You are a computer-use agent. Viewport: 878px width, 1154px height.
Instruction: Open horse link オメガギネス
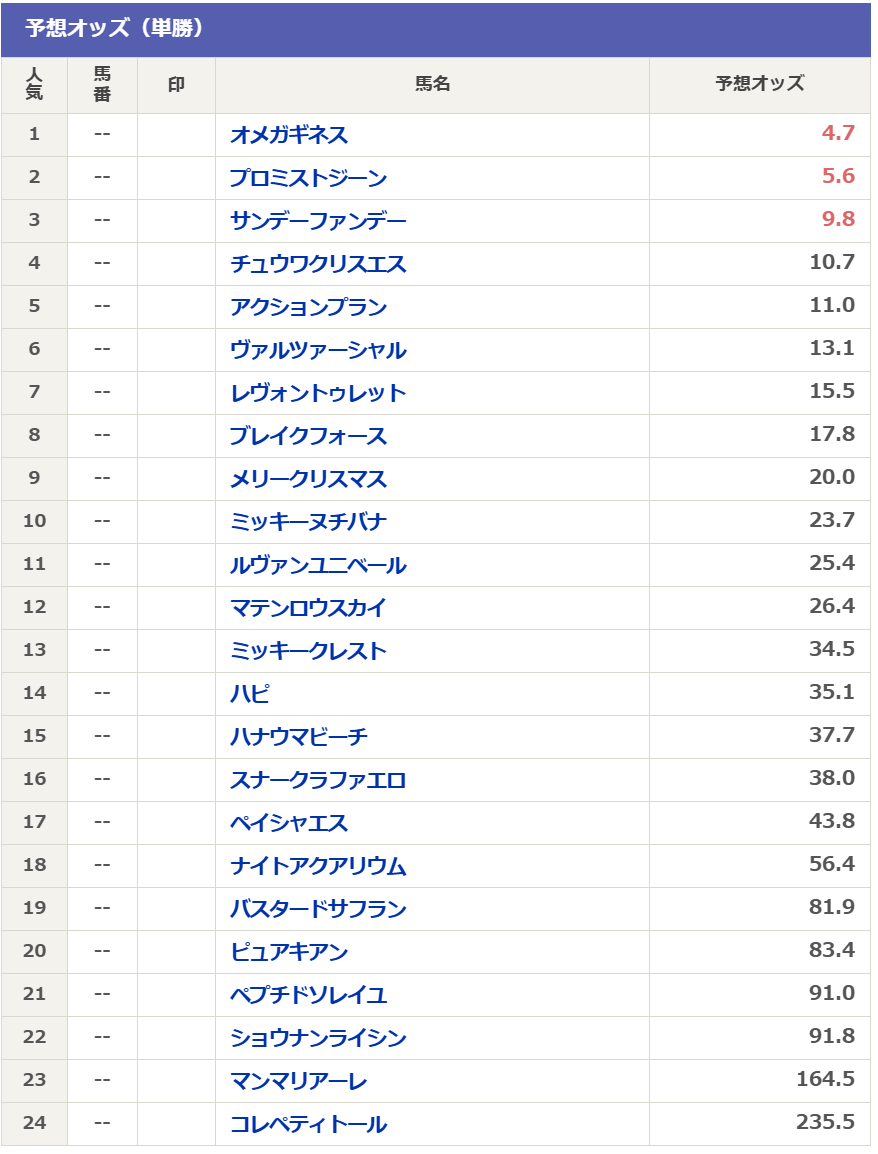click(x=289, y=135)
